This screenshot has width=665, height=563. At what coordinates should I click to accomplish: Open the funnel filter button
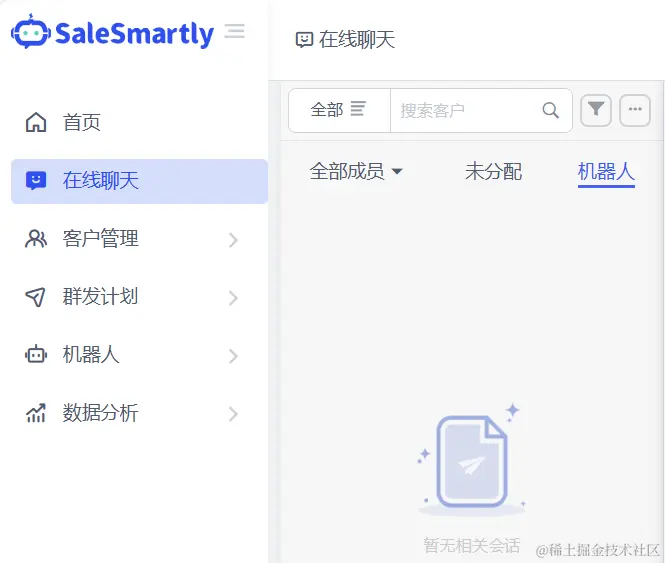(x=596, y=110)
